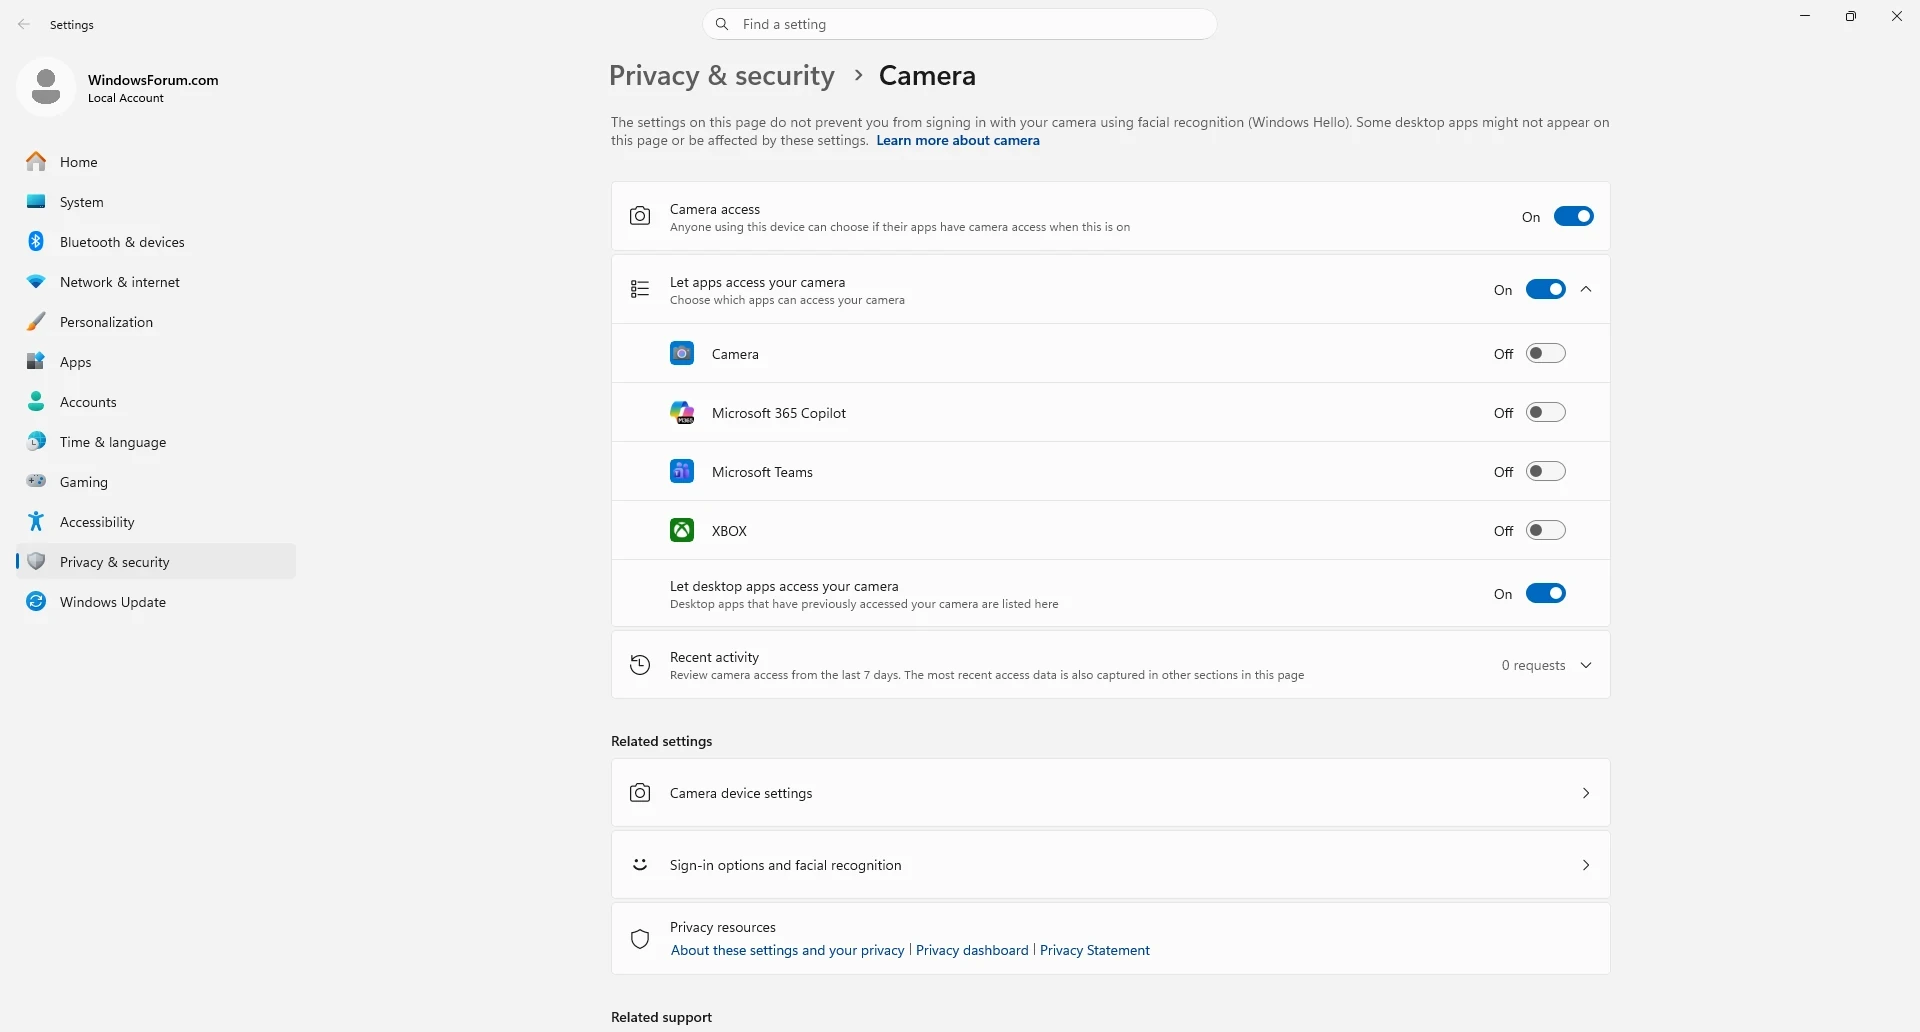Select Privacy & security in sidebar
This screenshot has height=1032, width=1920.
[156, 561]
